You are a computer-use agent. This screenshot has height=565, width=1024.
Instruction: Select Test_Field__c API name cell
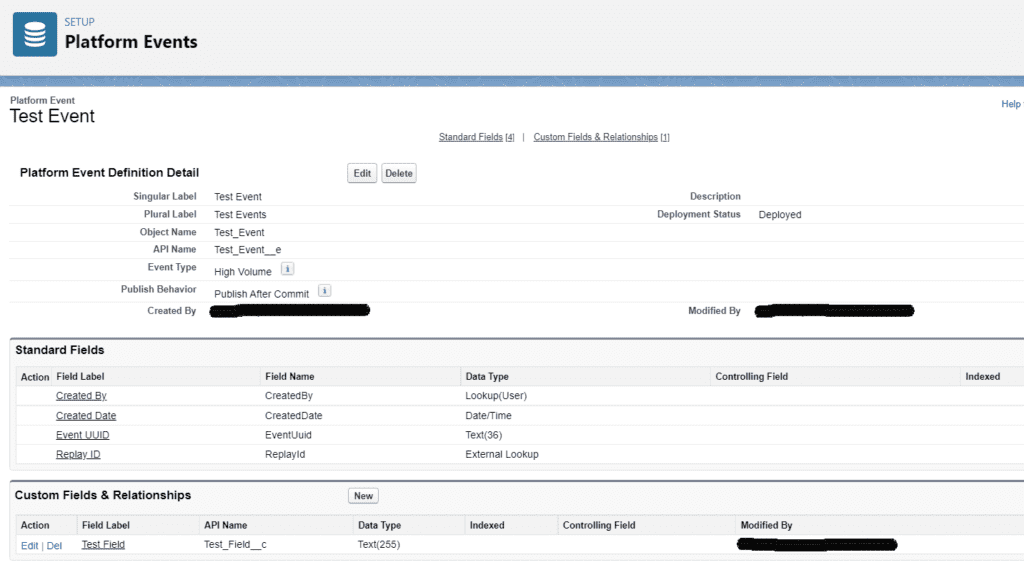point(235,544)
